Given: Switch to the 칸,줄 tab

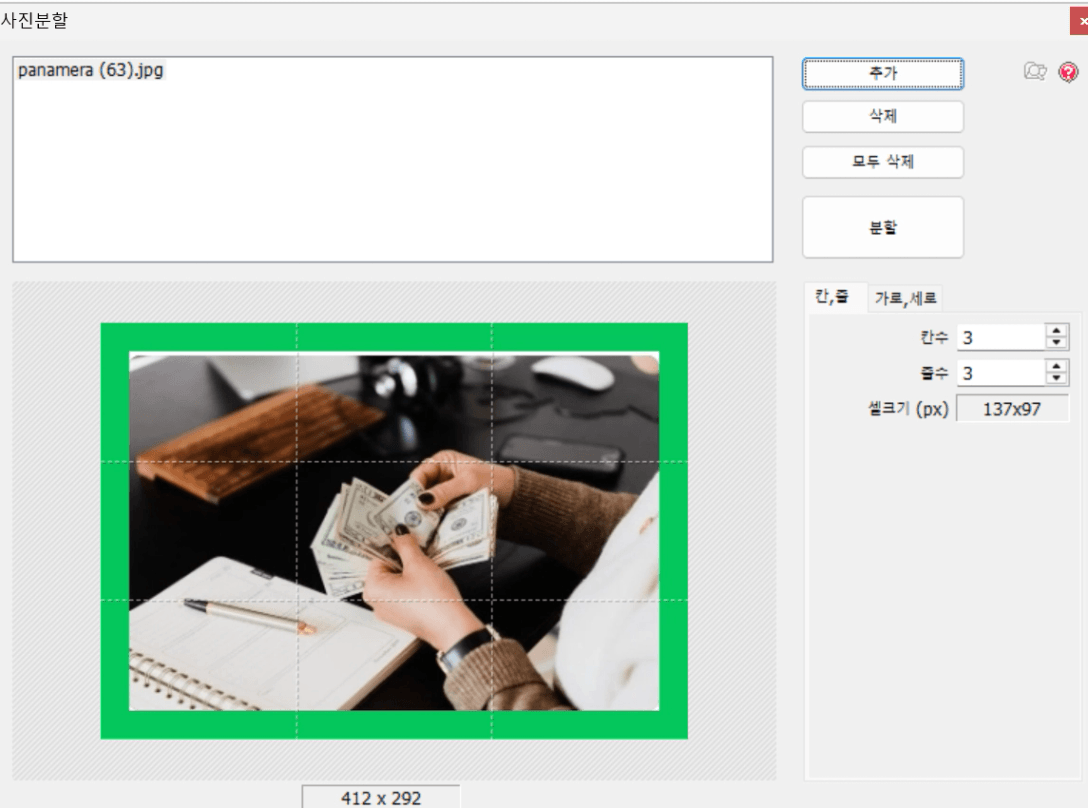Looking at the screenshot, I should [x=832, y=297].
